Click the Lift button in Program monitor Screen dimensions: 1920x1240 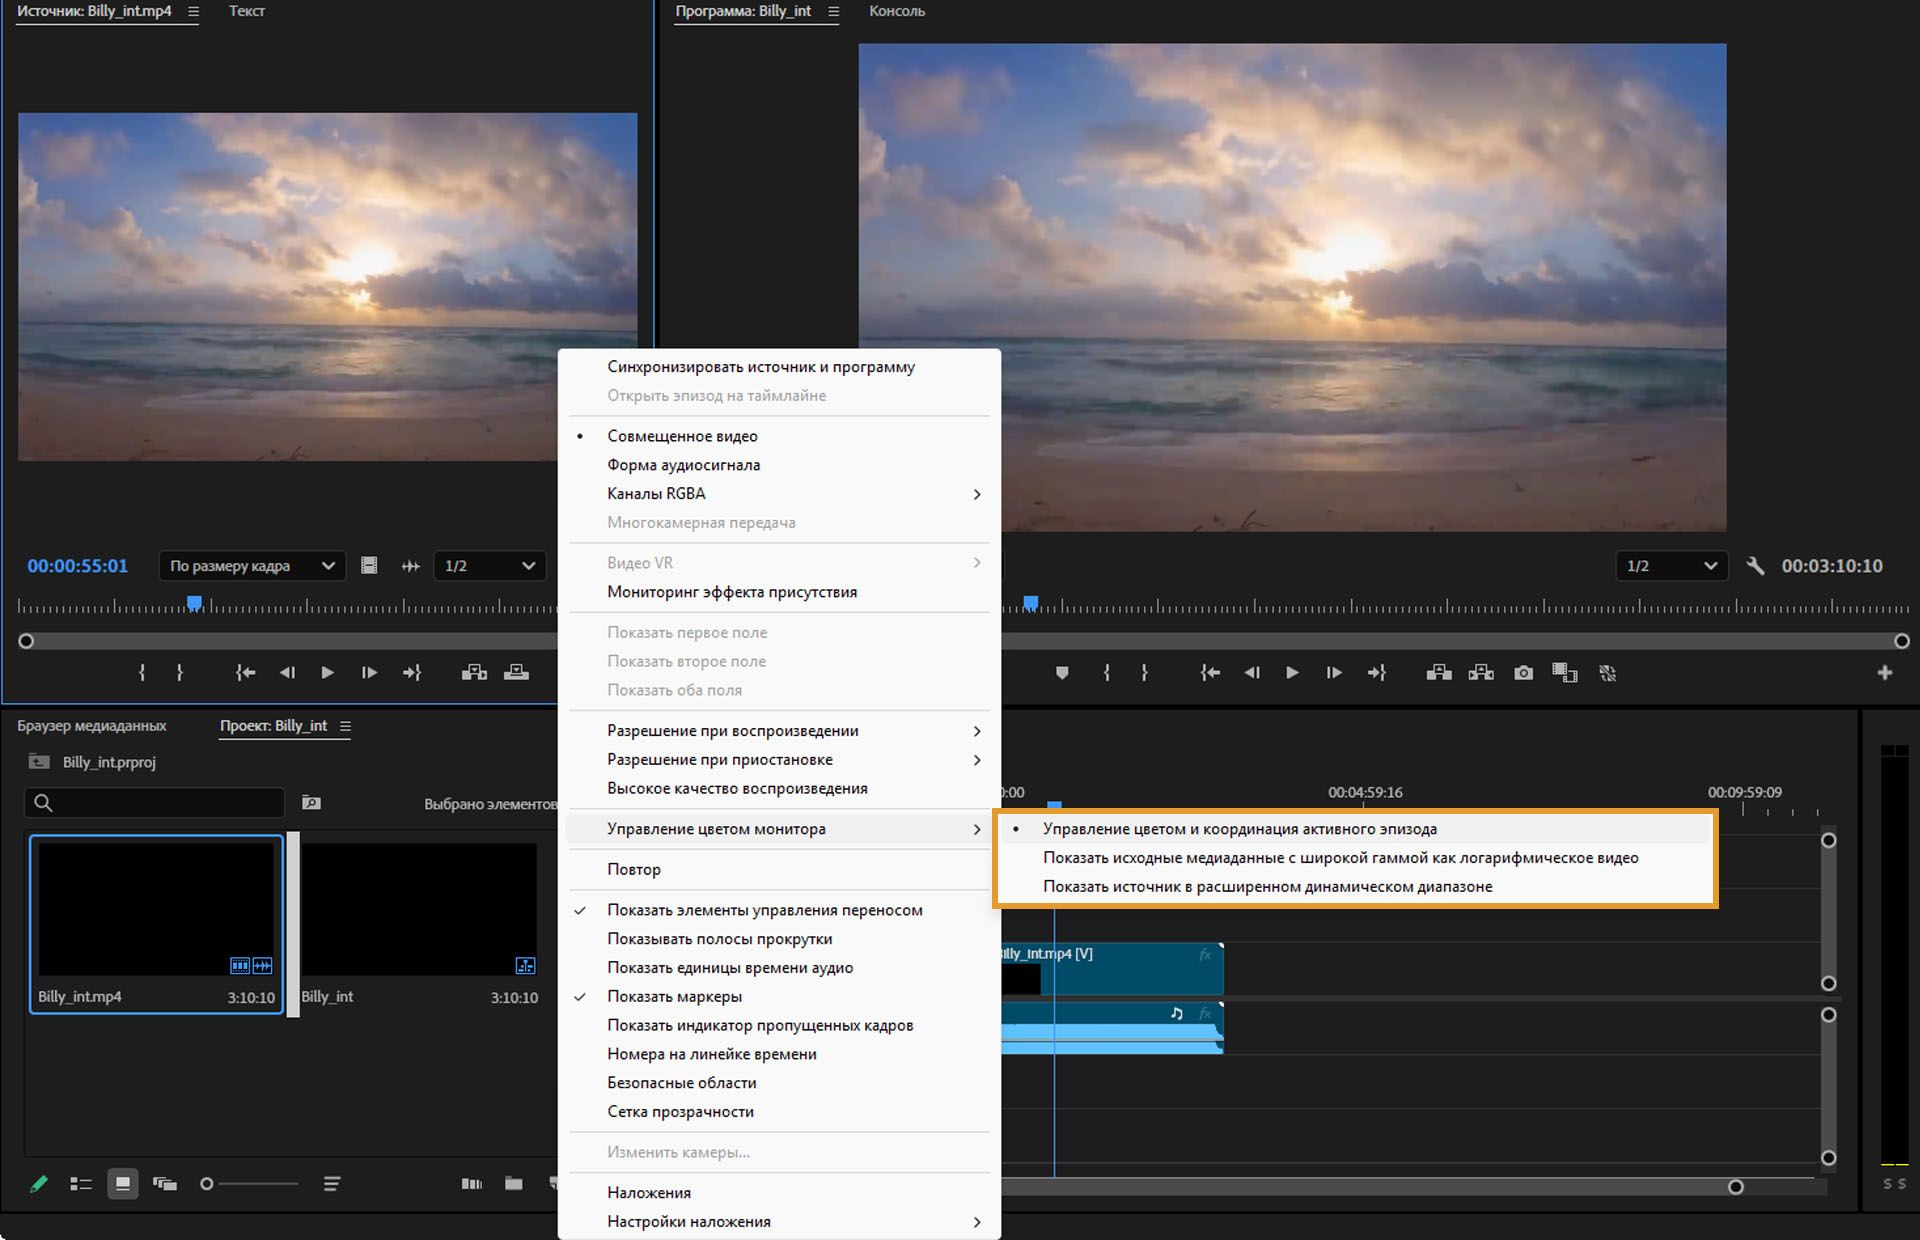coord(1439,673)
